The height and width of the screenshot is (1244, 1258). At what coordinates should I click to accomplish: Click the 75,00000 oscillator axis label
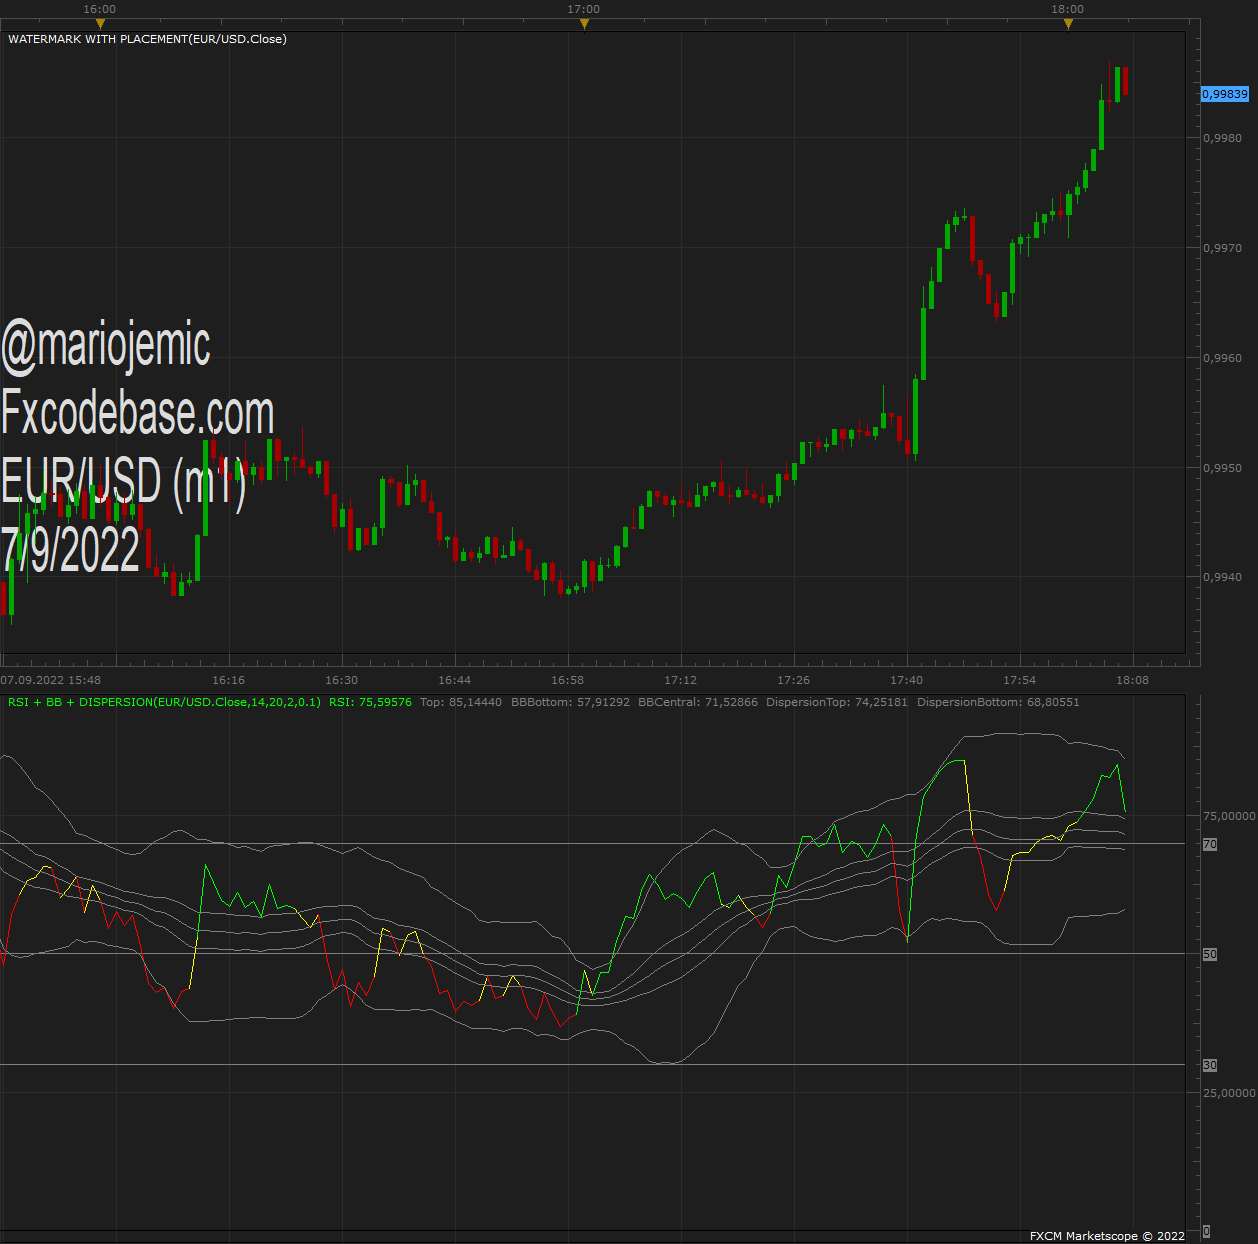pos(1229,816)
